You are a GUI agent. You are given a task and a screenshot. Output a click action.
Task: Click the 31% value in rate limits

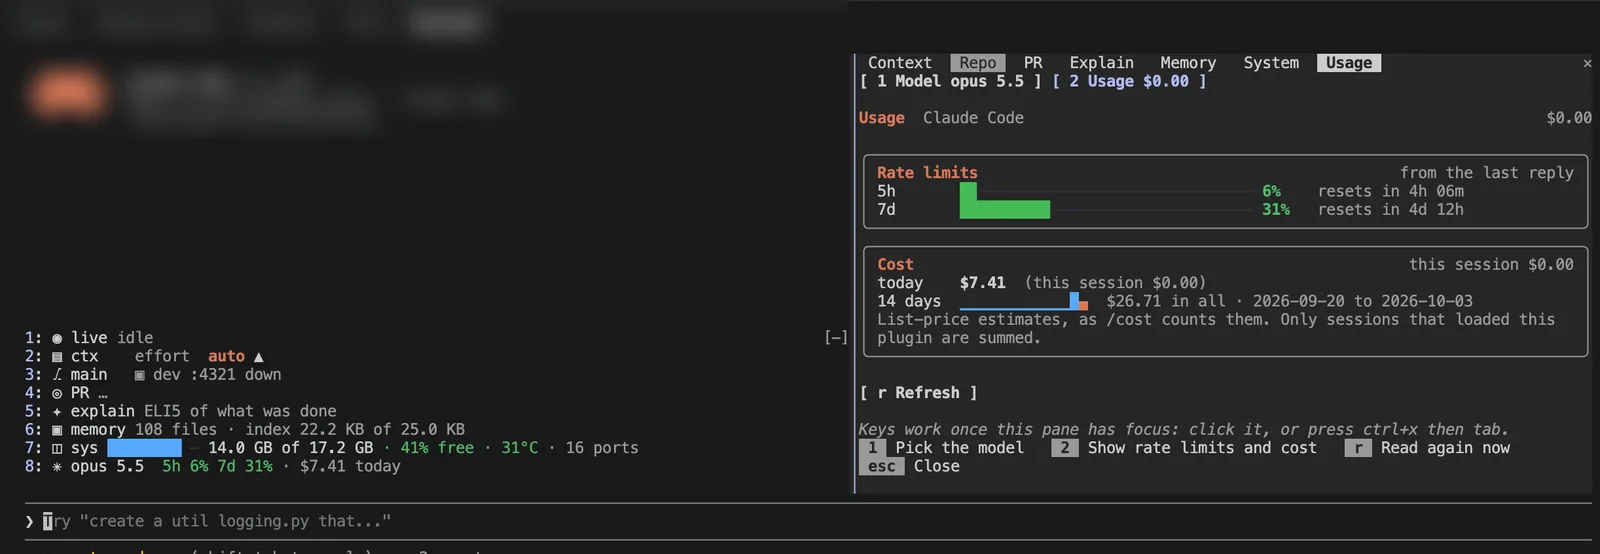[x=1276, y=209]
